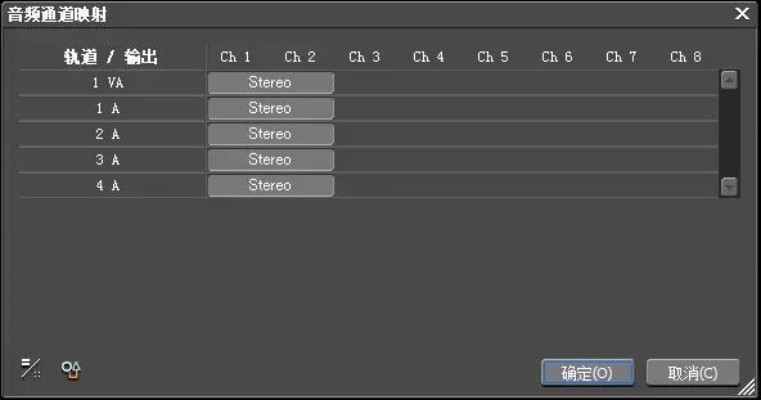This screenshot has height=400, width=761.
Task: Select the Ch 5 column header
Action: coord(492,57)
